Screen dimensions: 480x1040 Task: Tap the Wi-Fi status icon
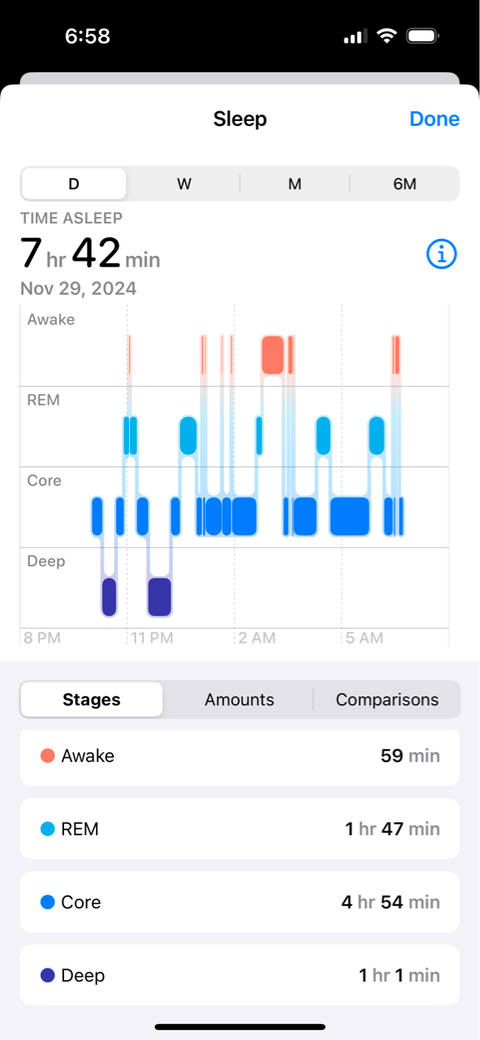386,36
